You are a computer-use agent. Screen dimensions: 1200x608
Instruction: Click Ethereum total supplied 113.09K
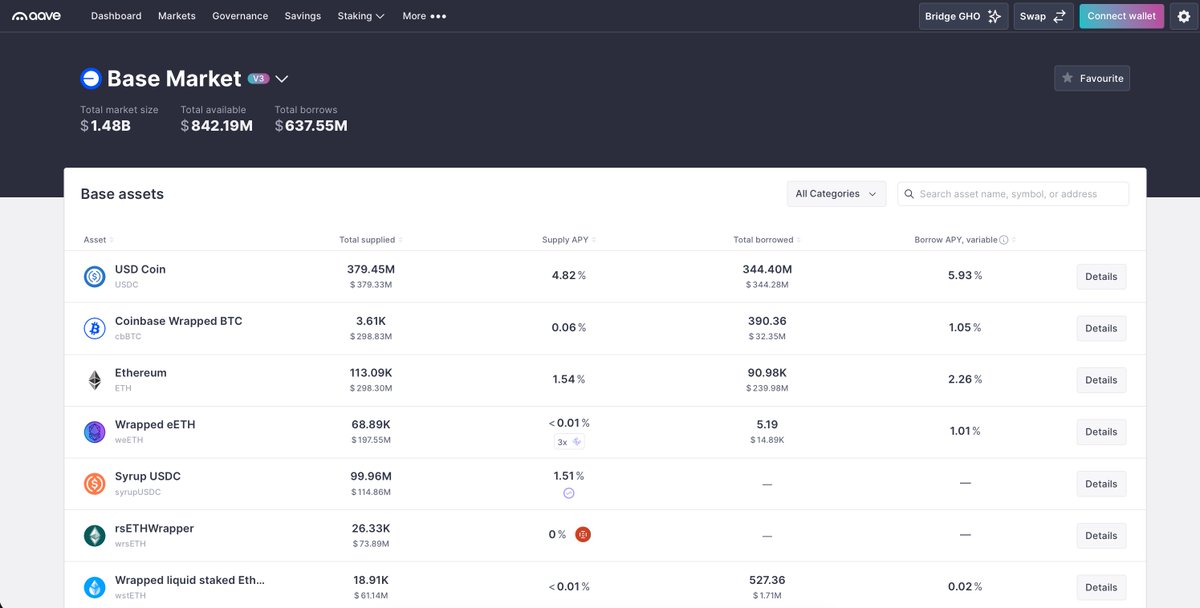coord(370,373)
